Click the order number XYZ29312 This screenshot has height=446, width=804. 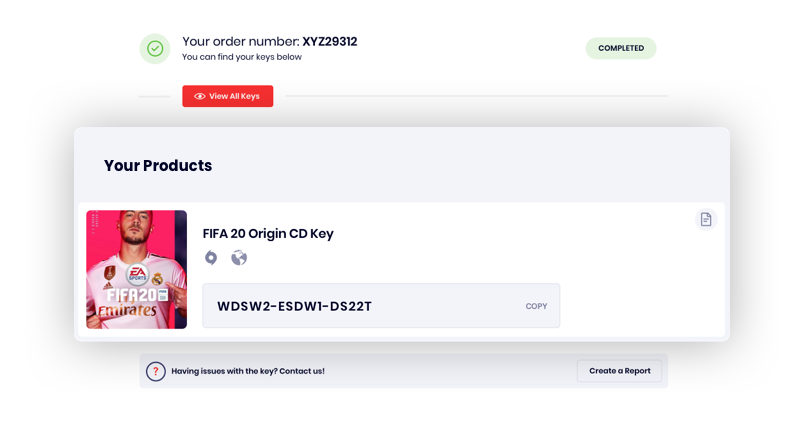(330, 42)
